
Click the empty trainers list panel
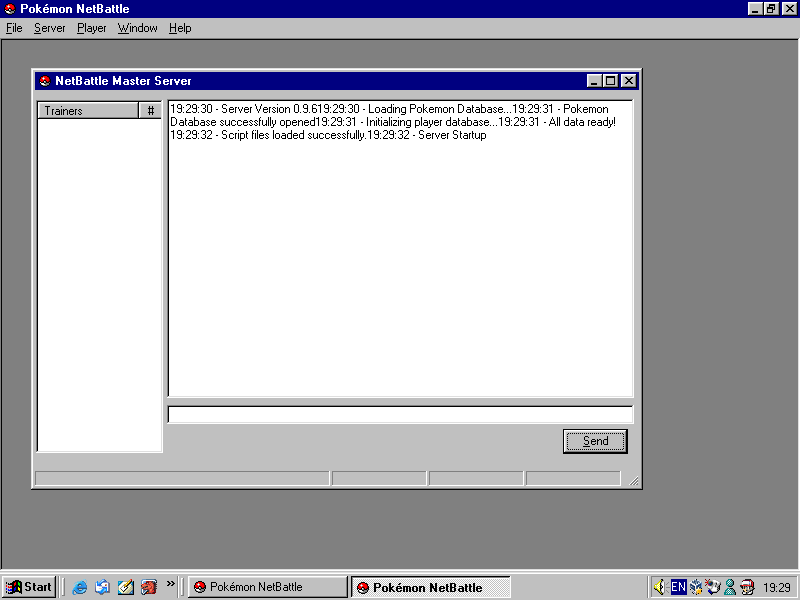(x=99, y=285)
